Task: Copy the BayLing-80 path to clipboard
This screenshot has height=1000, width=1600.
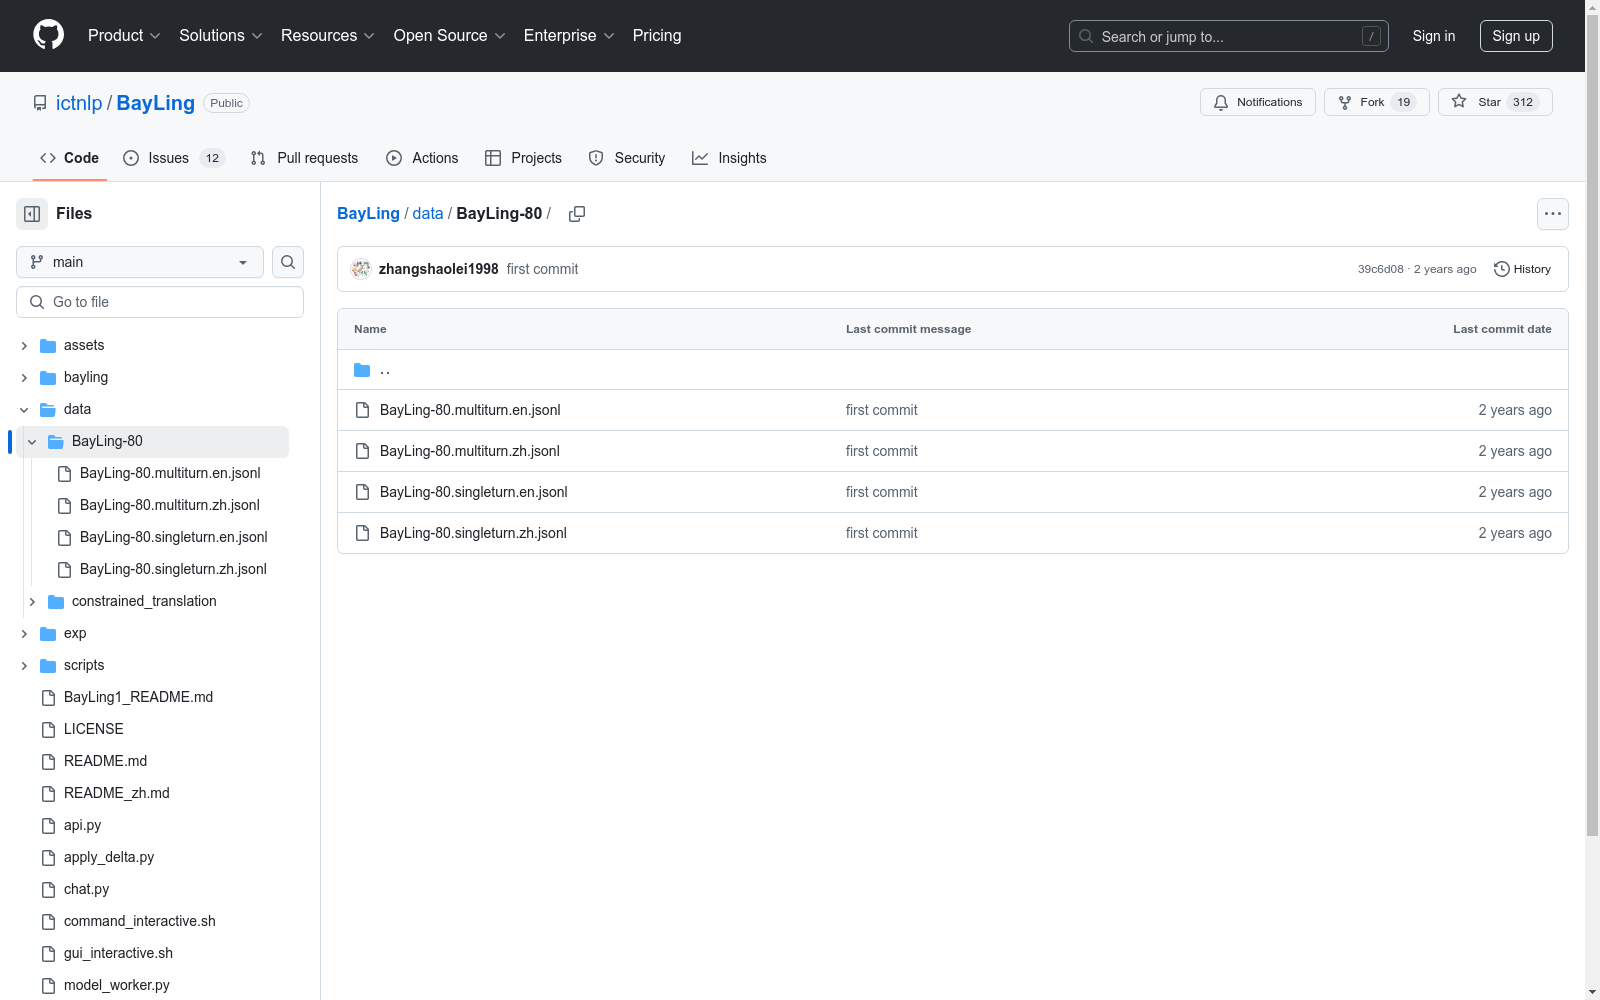Action: tap(577, 214)
